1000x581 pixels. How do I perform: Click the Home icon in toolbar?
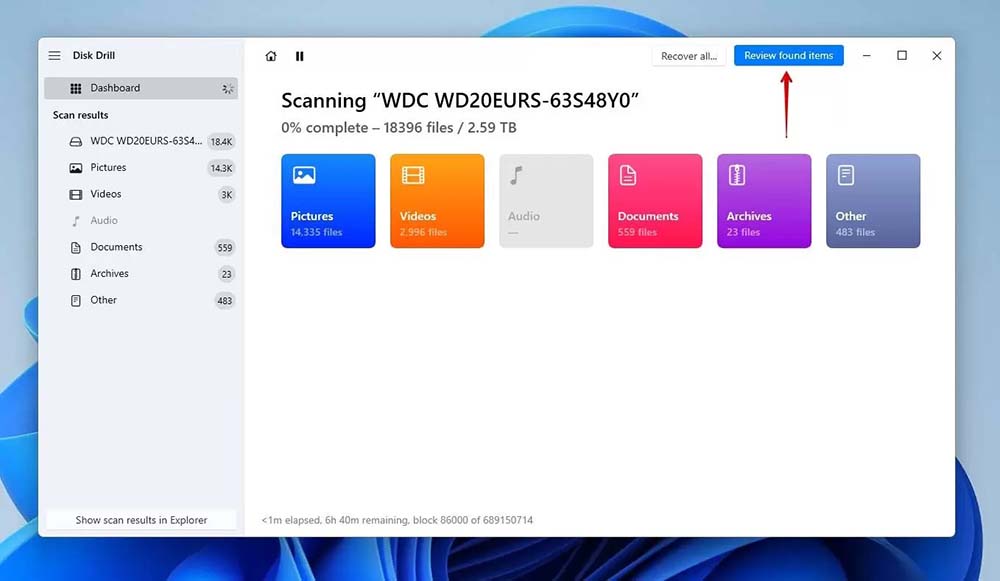pyautogui.click(x=271, y=56)
